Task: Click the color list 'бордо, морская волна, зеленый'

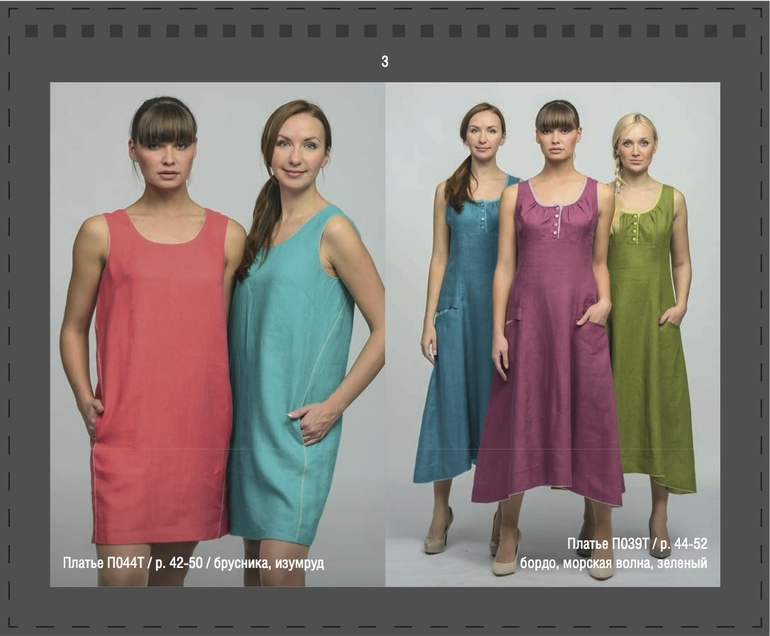Action: (x=614, y=562)
